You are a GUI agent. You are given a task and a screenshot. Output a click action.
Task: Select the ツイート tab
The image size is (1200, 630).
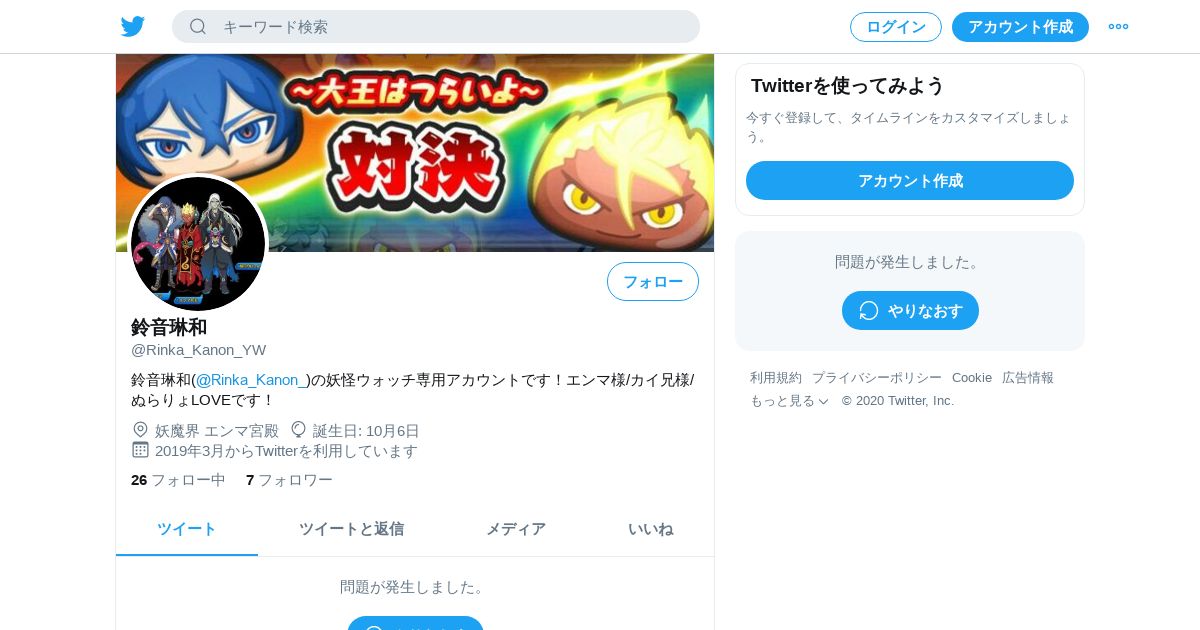187,529
